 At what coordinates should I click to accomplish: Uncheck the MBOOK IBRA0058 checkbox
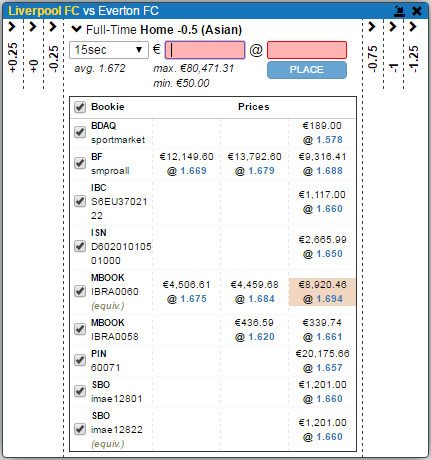pyautogui.click(x=80, y=329)
